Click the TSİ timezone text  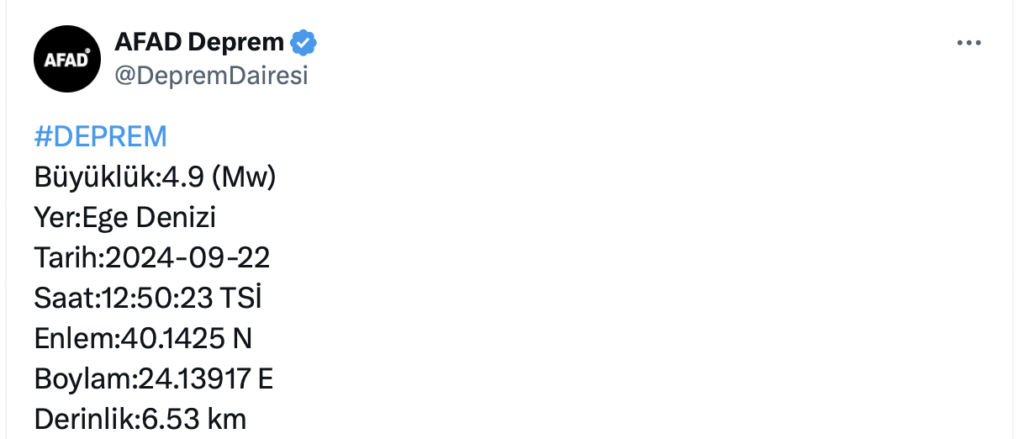point(240,299)
